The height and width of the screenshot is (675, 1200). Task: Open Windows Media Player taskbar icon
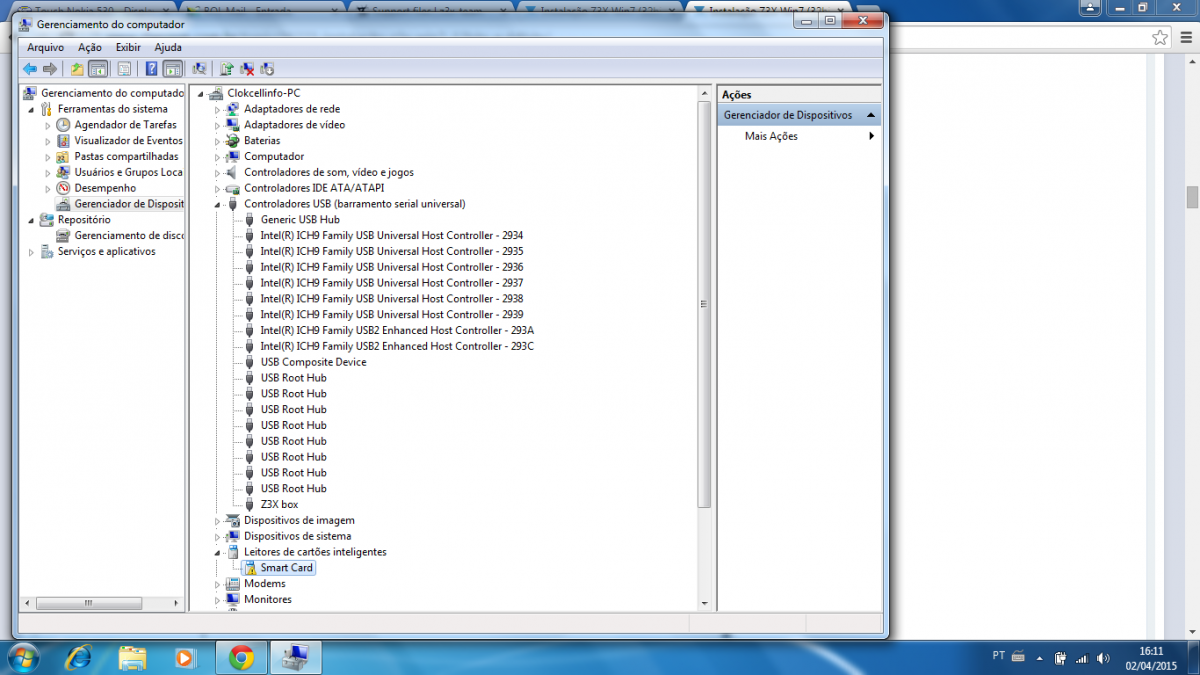[185, 657]
